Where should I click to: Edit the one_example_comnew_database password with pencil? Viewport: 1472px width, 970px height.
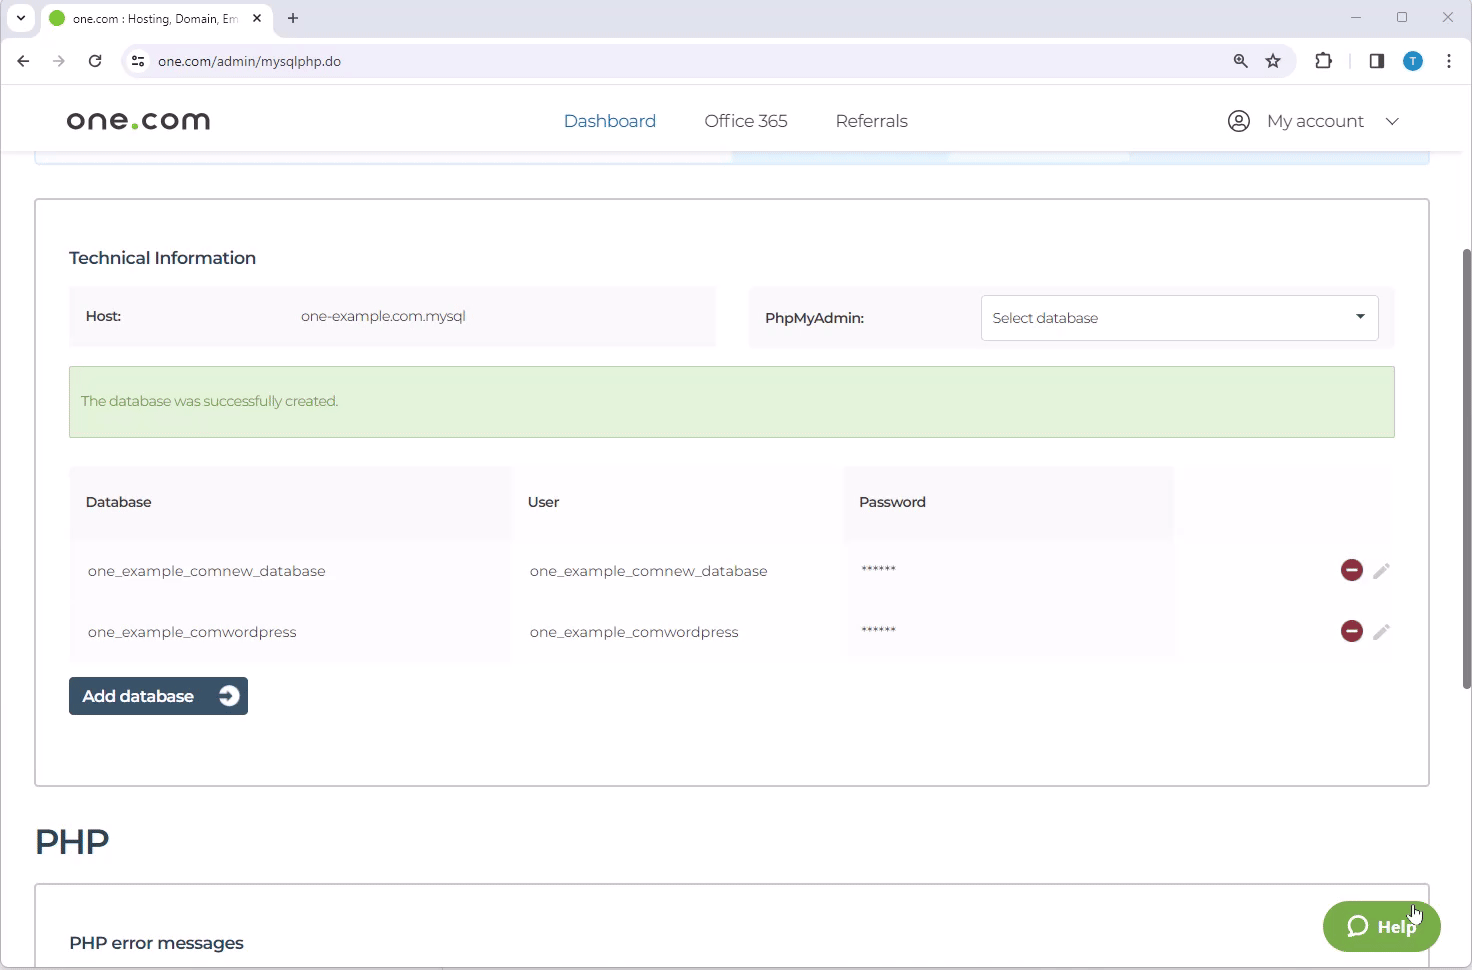(x=1381, y=571)
